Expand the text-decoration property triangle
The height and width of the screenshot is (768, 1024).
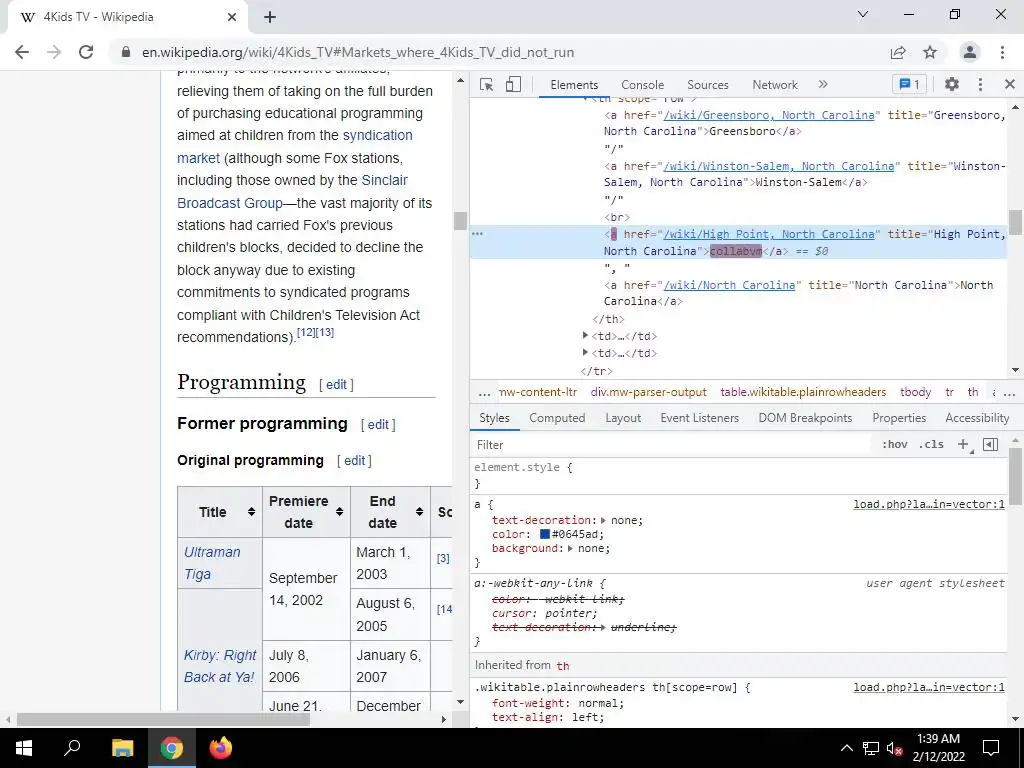click(x=603, y=520)
